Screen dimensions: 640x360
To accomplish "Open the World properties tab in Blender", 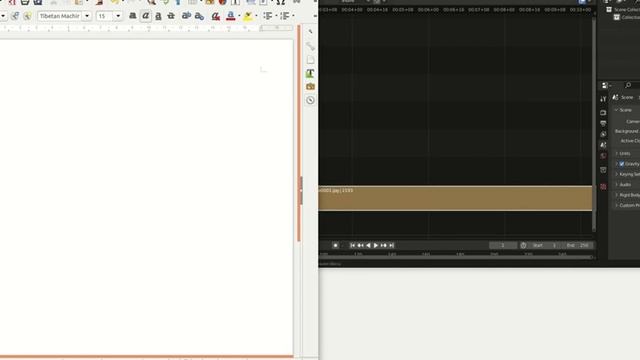I will (603, 156).
